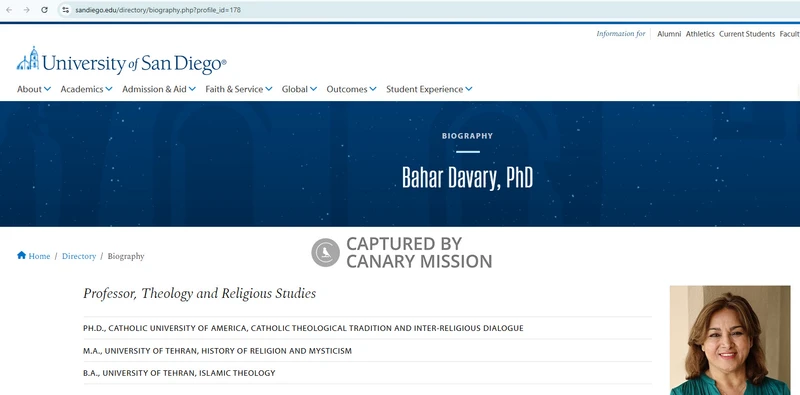The image size is (800, 395).
Task: Click the Directory breadcrumb link
Action: pyautogui.click(x=79, y=256)
